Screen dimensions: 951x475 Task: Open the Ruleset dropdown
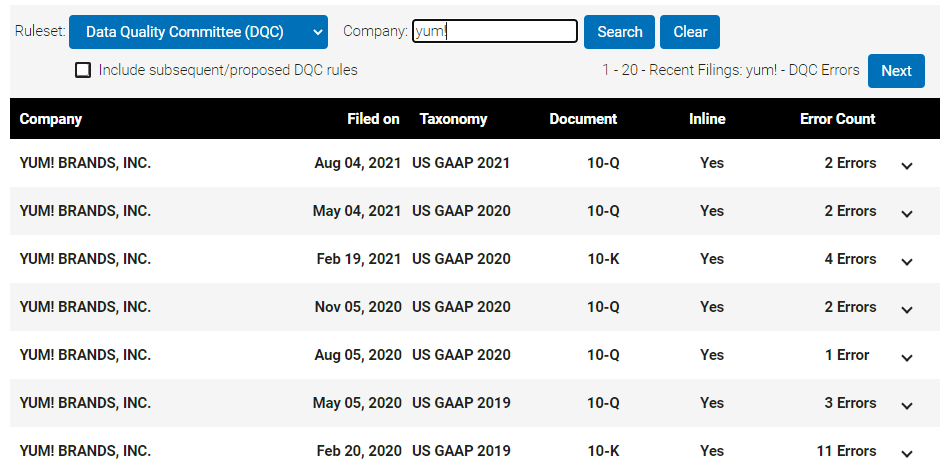click(198, 32)
